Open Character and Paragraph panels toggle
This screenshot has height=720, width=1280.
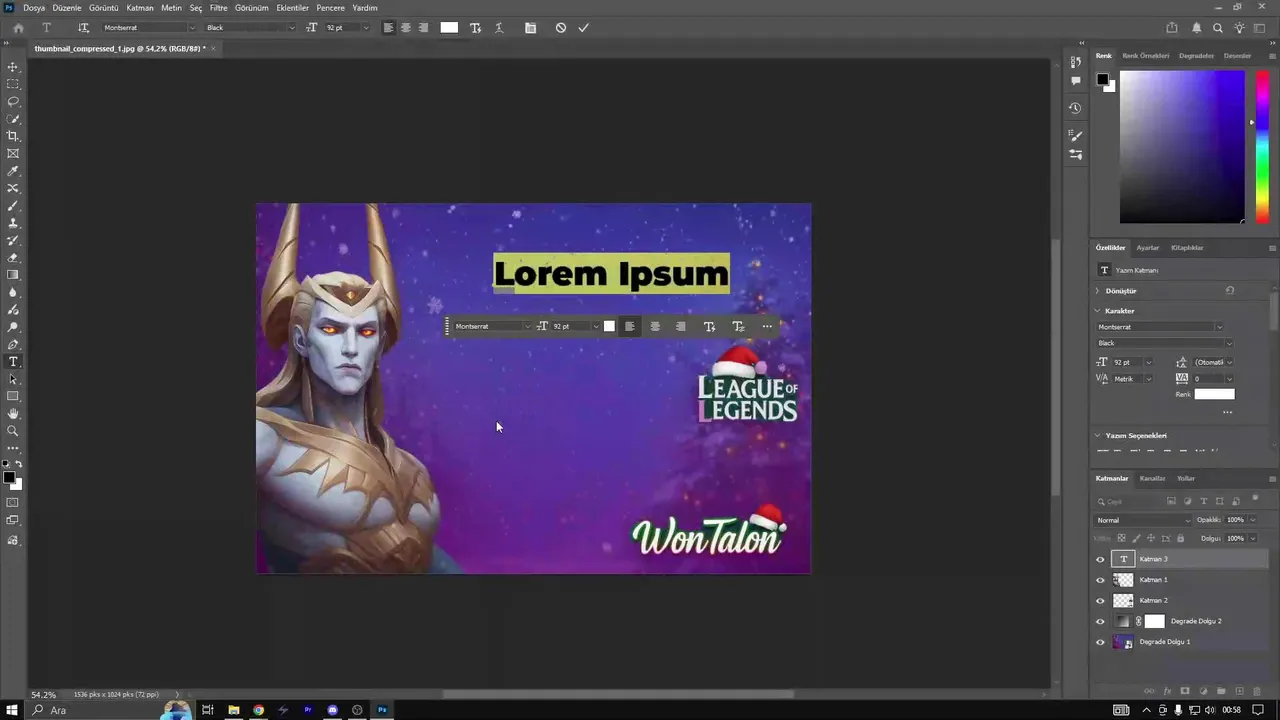(x=530, y=28)
